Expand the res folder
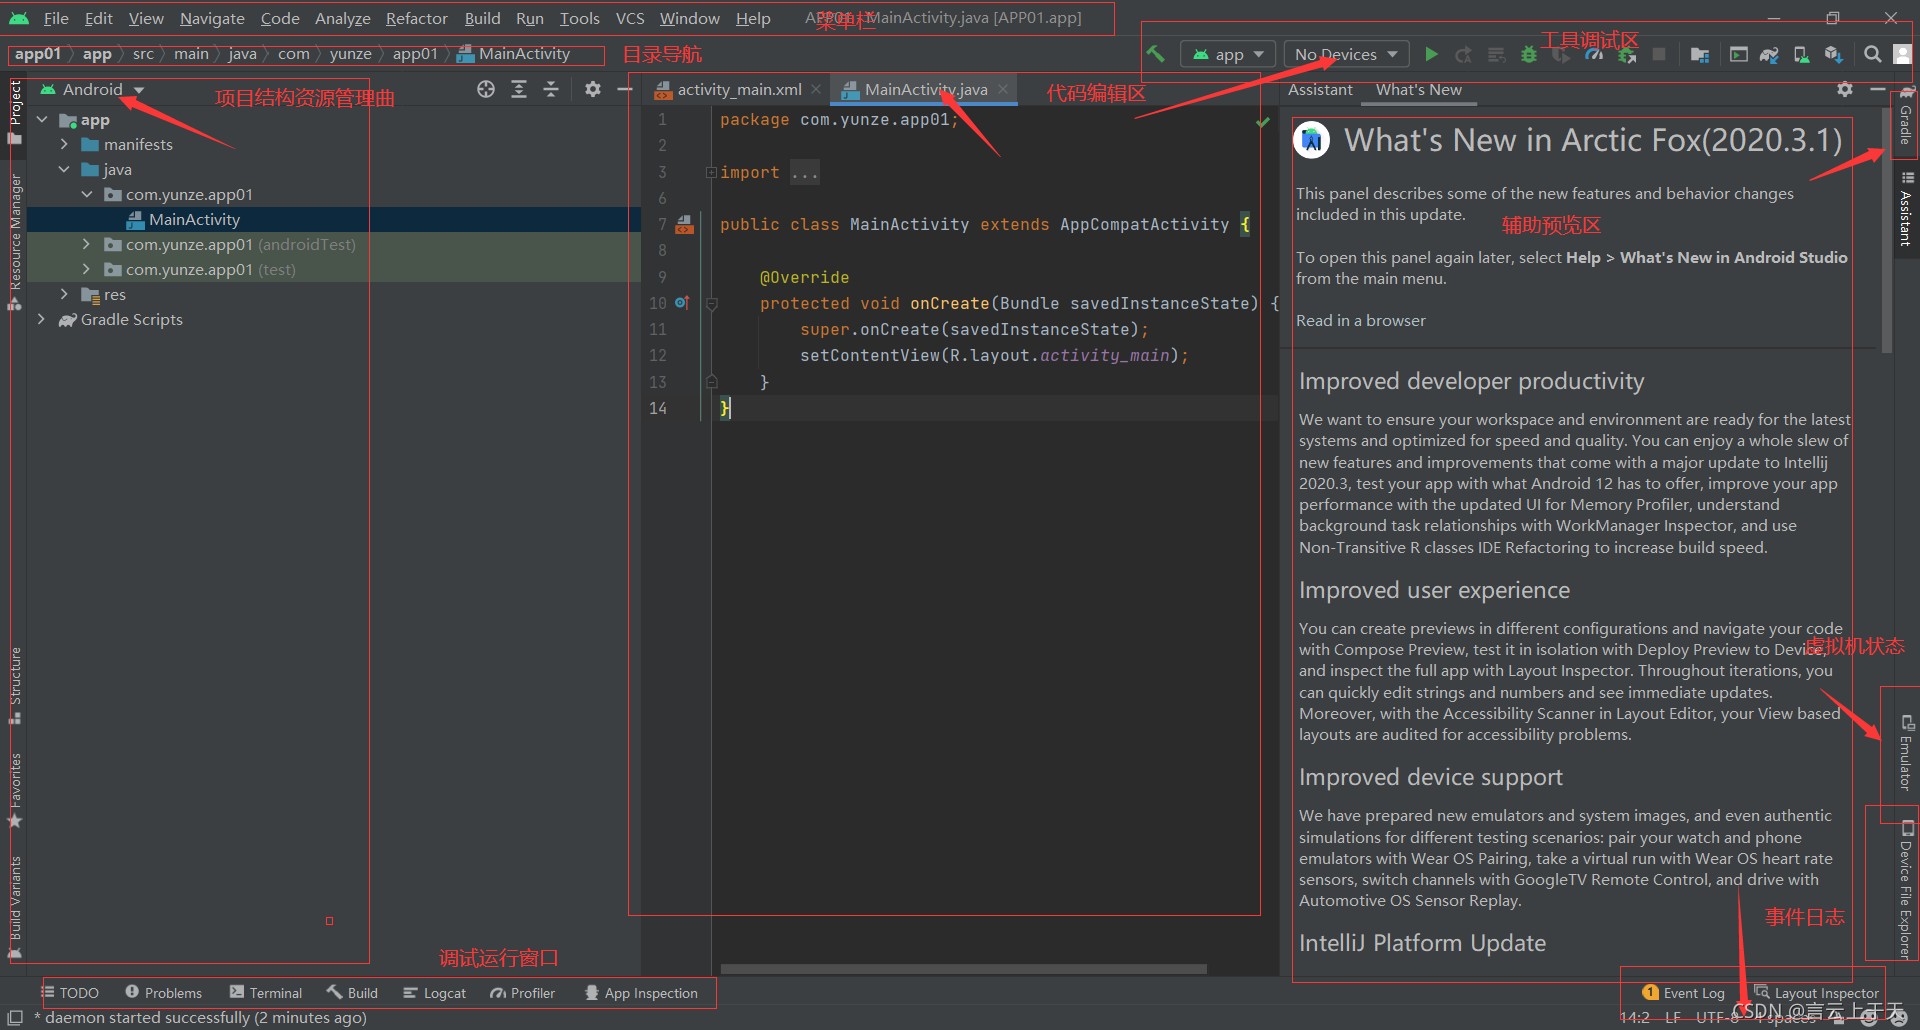 [x=64, y=295]
